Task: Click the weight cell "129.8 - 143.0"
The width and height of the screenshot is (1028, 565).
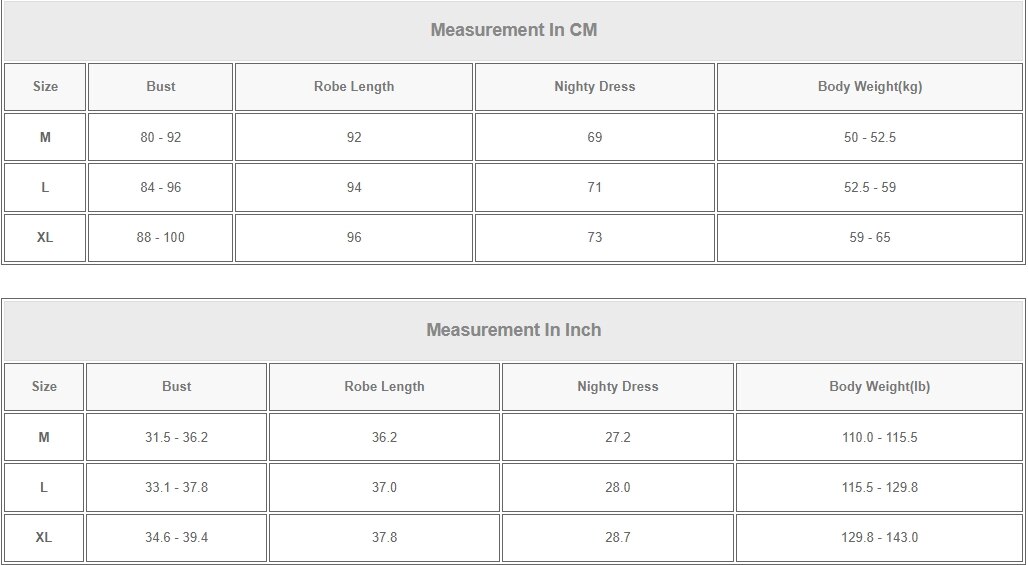Action: coord(879,537)
